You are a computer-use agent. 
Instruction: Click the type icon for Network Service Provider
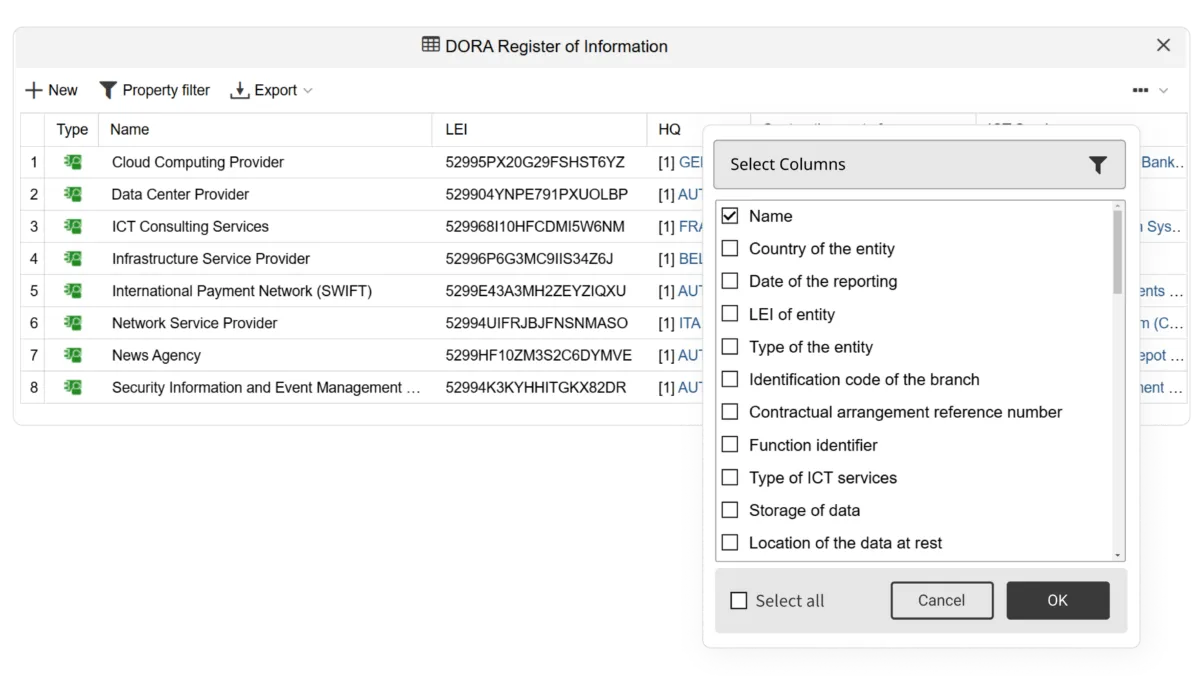coord(72,323)
